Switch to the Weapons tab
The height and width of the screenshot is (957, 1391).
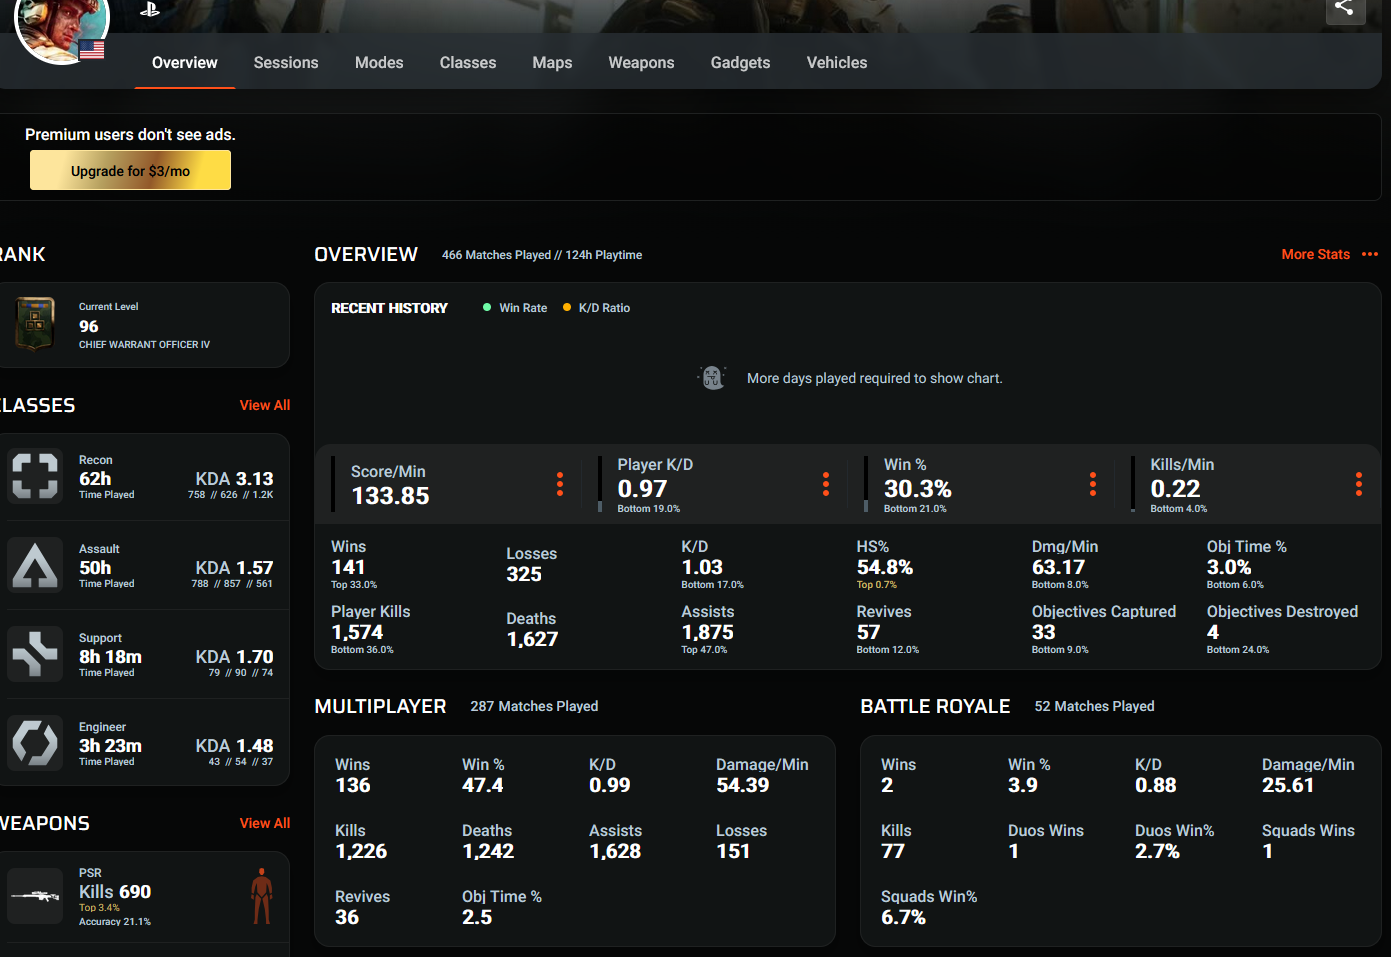pos(641,63)
